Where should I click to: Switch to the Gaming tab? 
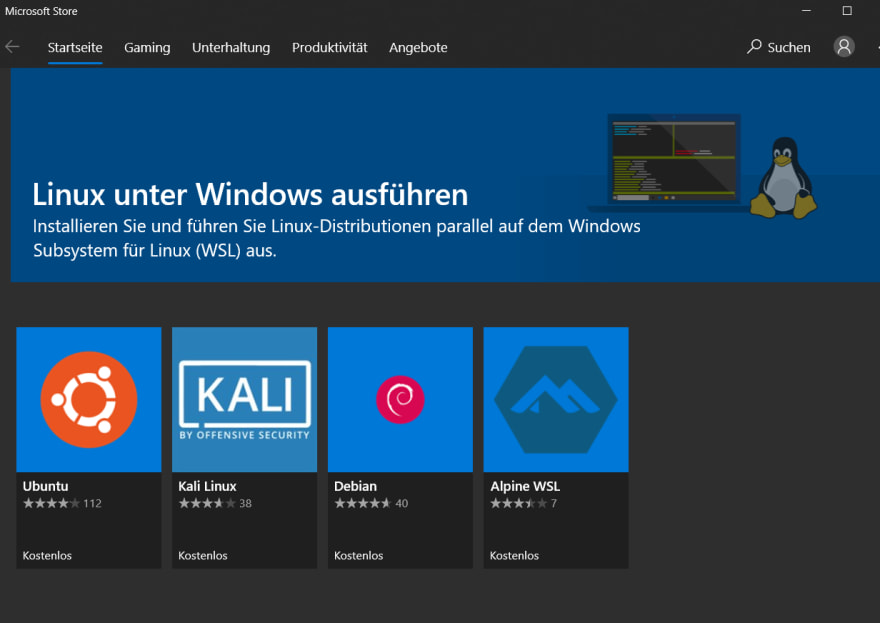(147, 48)
